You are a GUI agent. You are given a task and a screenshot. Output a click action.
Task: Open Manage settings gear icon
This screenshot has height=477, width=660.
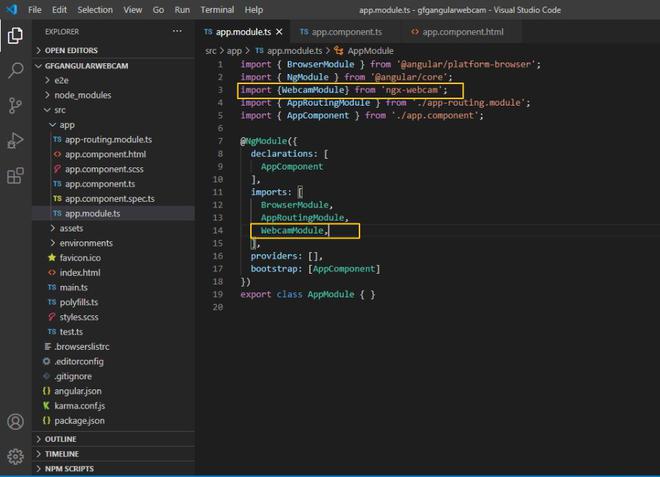coord(15,456)
